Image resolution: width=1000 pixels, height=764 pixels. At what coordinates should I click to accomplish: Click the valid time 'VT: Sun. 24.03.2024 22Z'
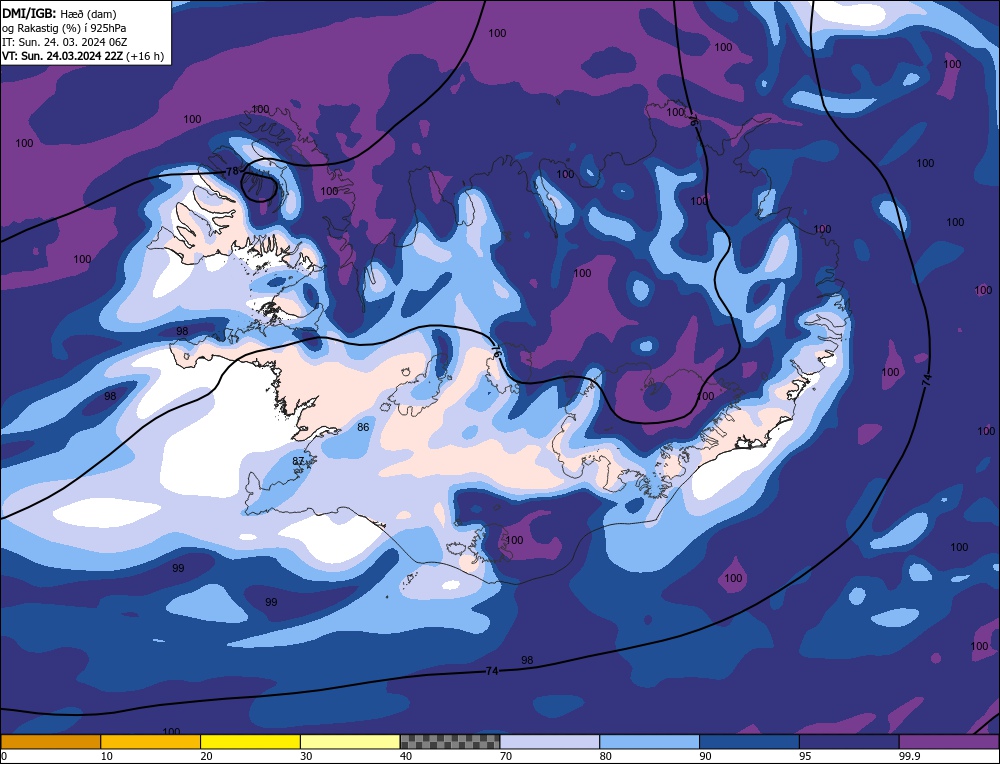pyautogui.click(x=62, y=56)
